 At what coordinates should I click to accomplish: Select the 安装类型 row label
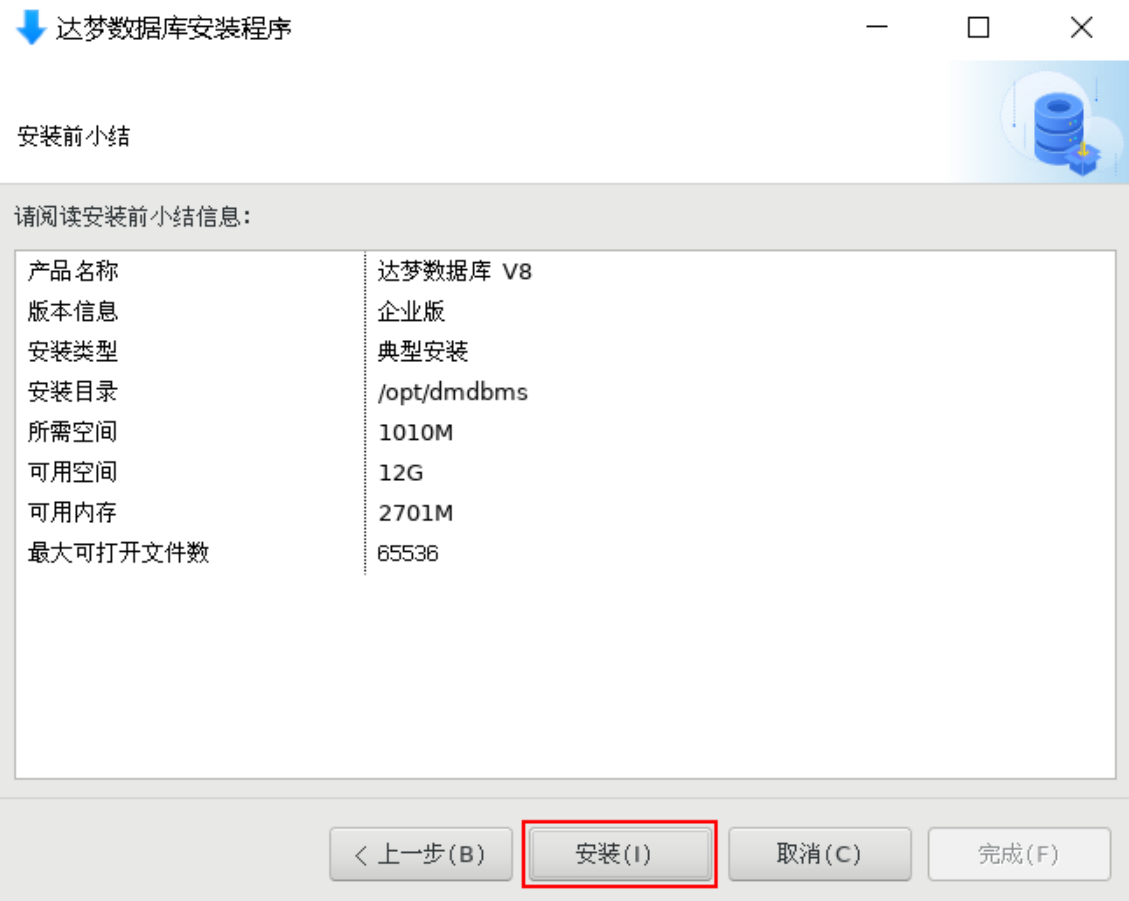tap(73, 352)
